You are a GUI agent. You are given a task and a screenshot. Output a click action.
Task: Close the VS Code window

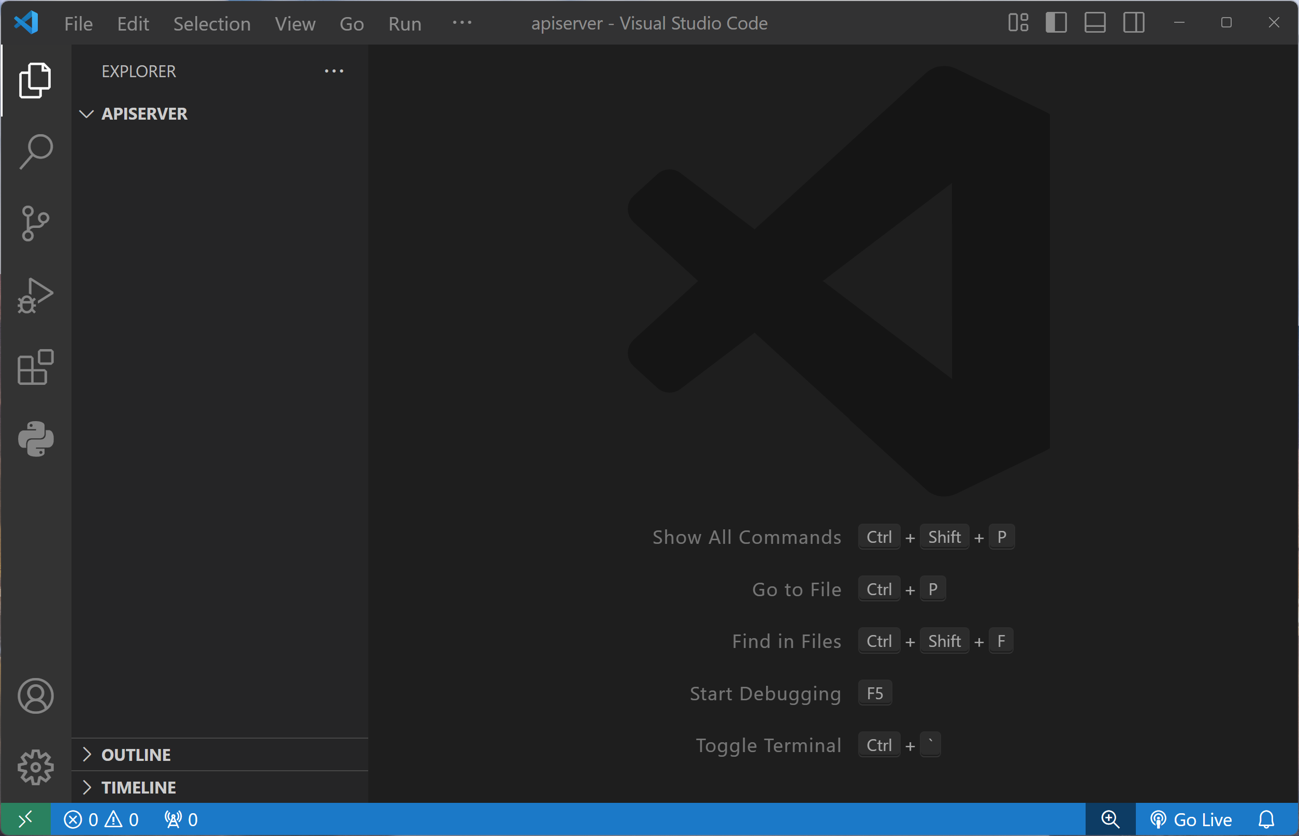pos(1274,22)
